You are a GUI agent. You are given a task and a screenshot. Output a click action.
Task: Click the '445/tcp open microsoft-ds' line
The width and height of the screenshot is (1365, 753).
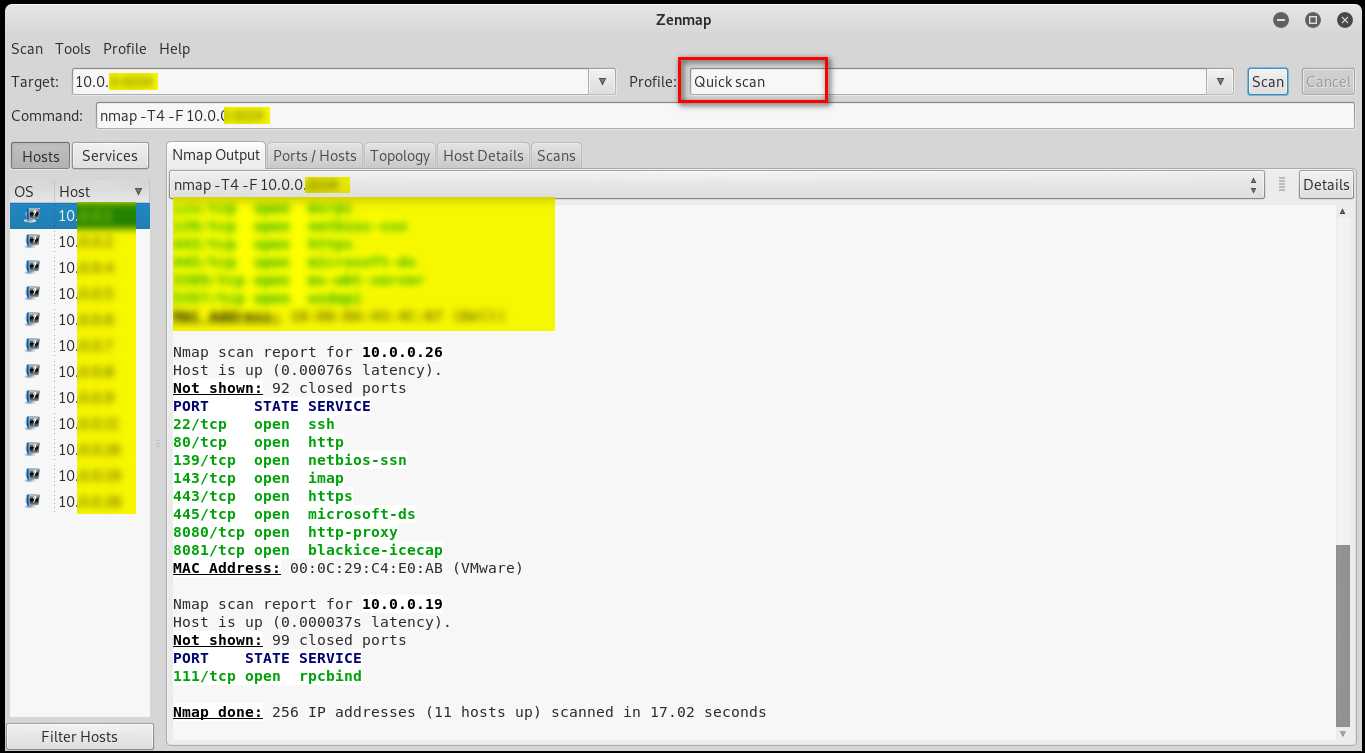pyautogui.click(x=294, y=514)
